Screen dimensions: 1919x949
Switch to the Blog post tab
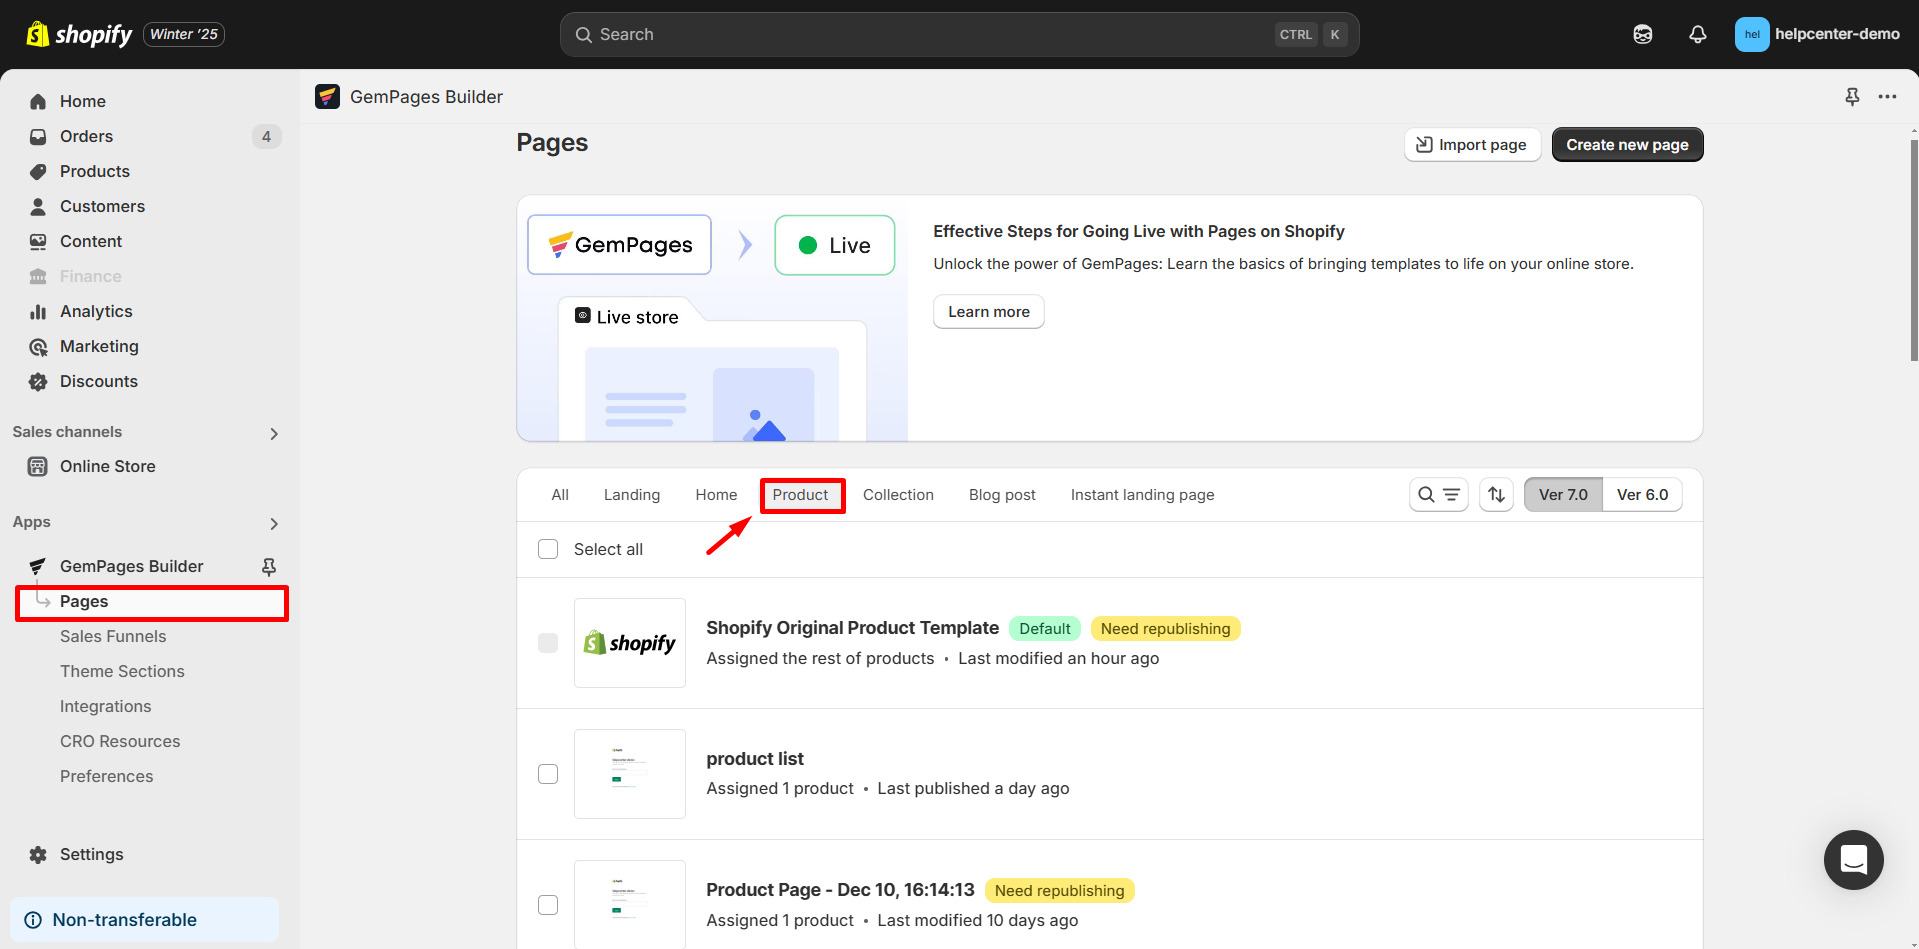(1001, 495)
